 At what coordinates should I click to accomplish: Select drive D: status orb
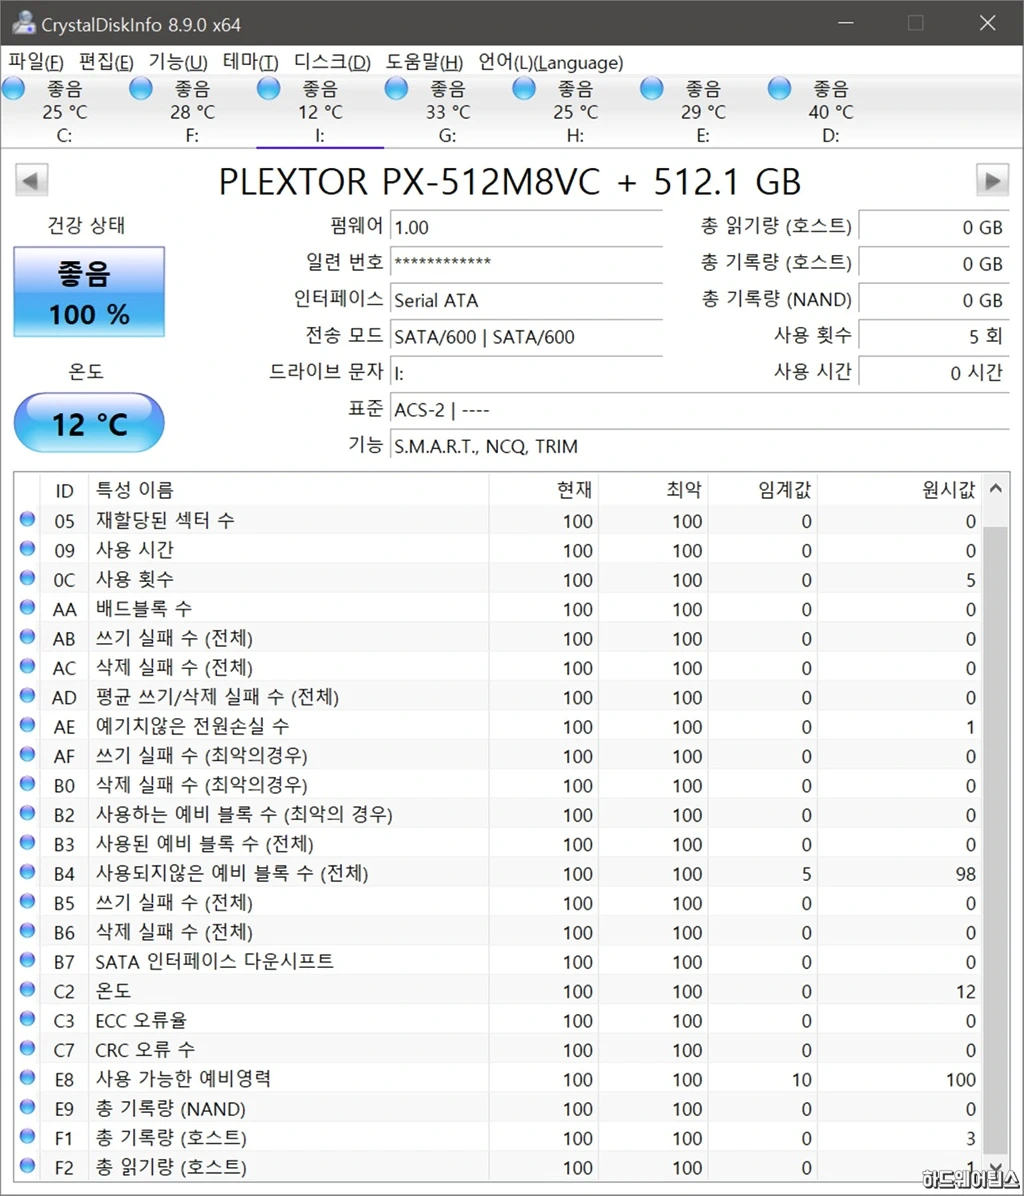tap(779, 89)
